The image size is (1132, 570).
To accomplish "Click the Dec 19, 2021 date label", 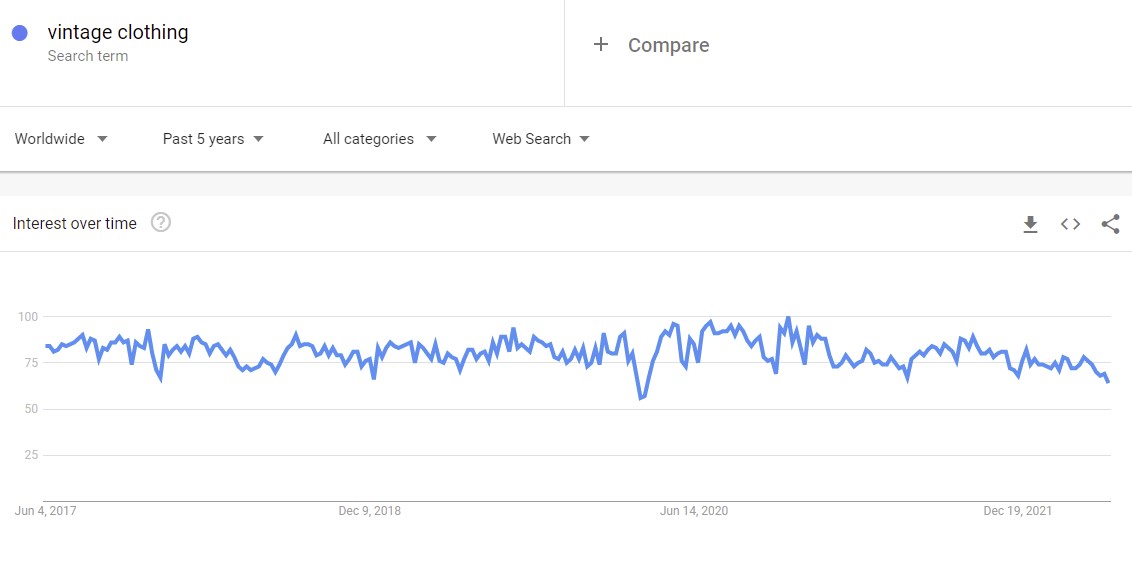I will tap(1018, 511).
